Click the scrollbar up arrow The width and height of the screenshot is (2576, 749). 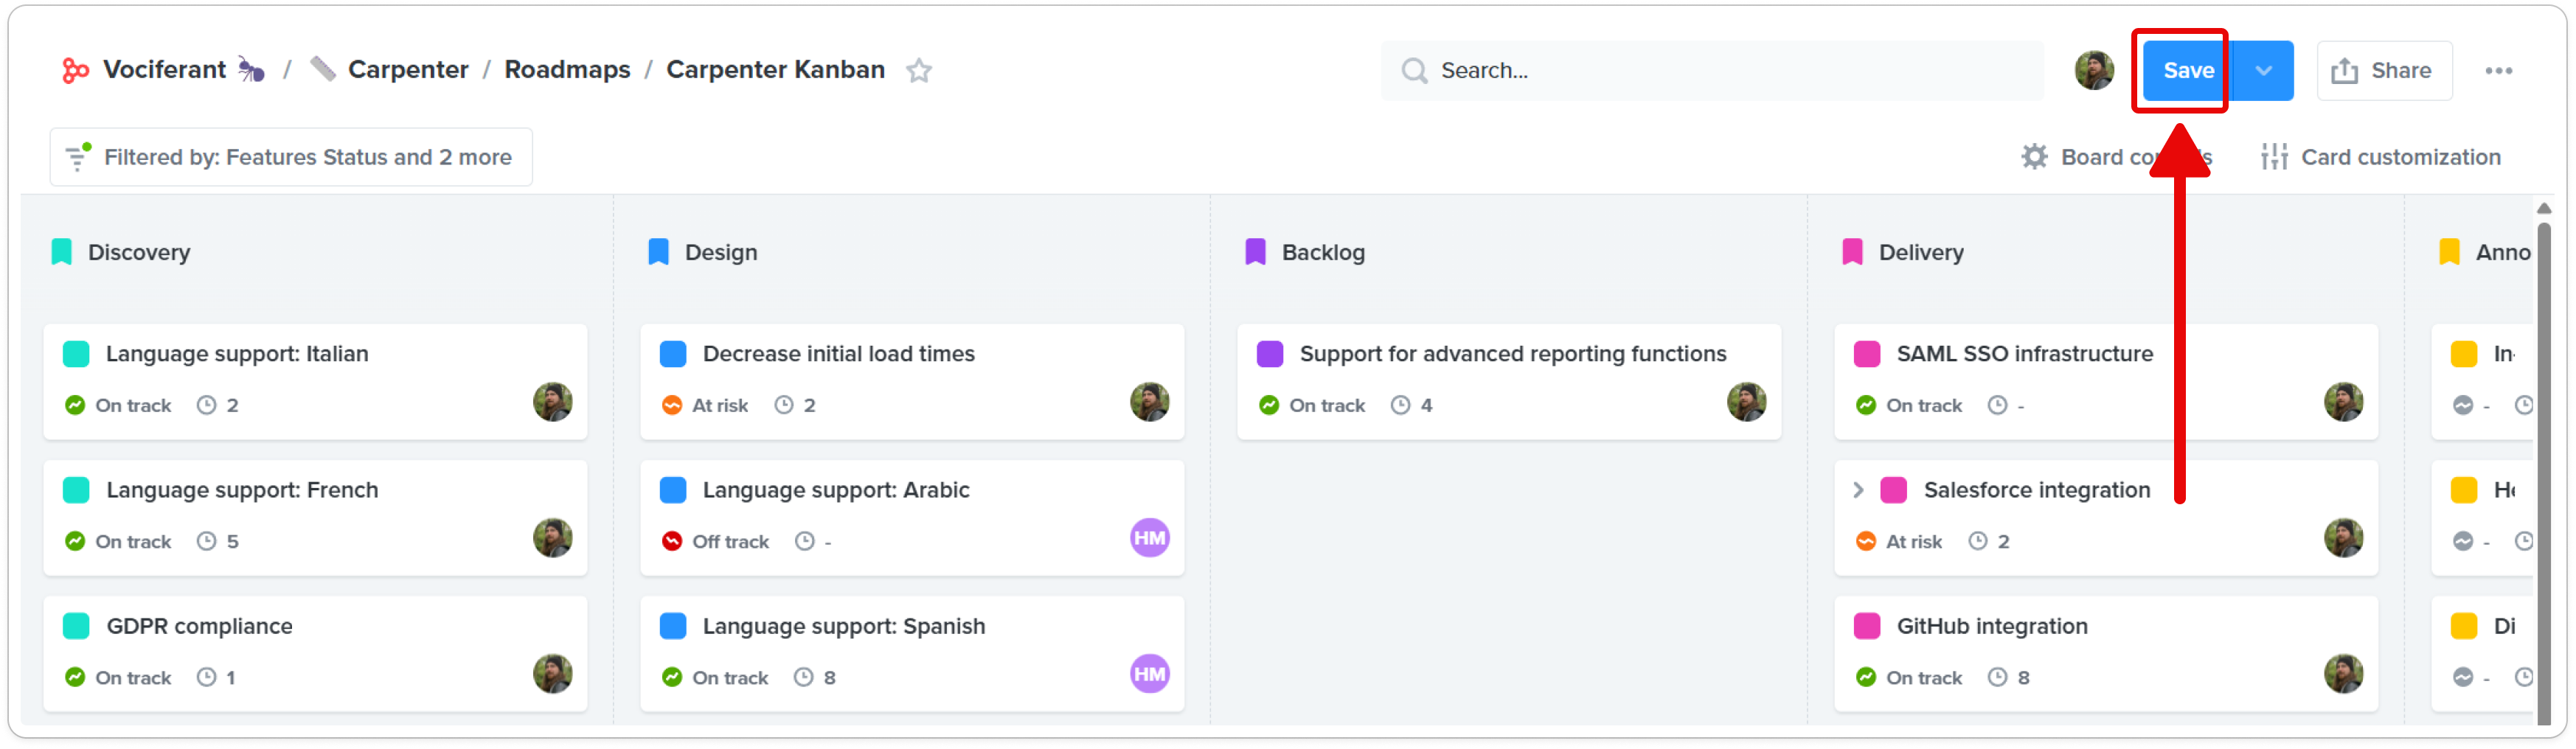[2544, 208]
